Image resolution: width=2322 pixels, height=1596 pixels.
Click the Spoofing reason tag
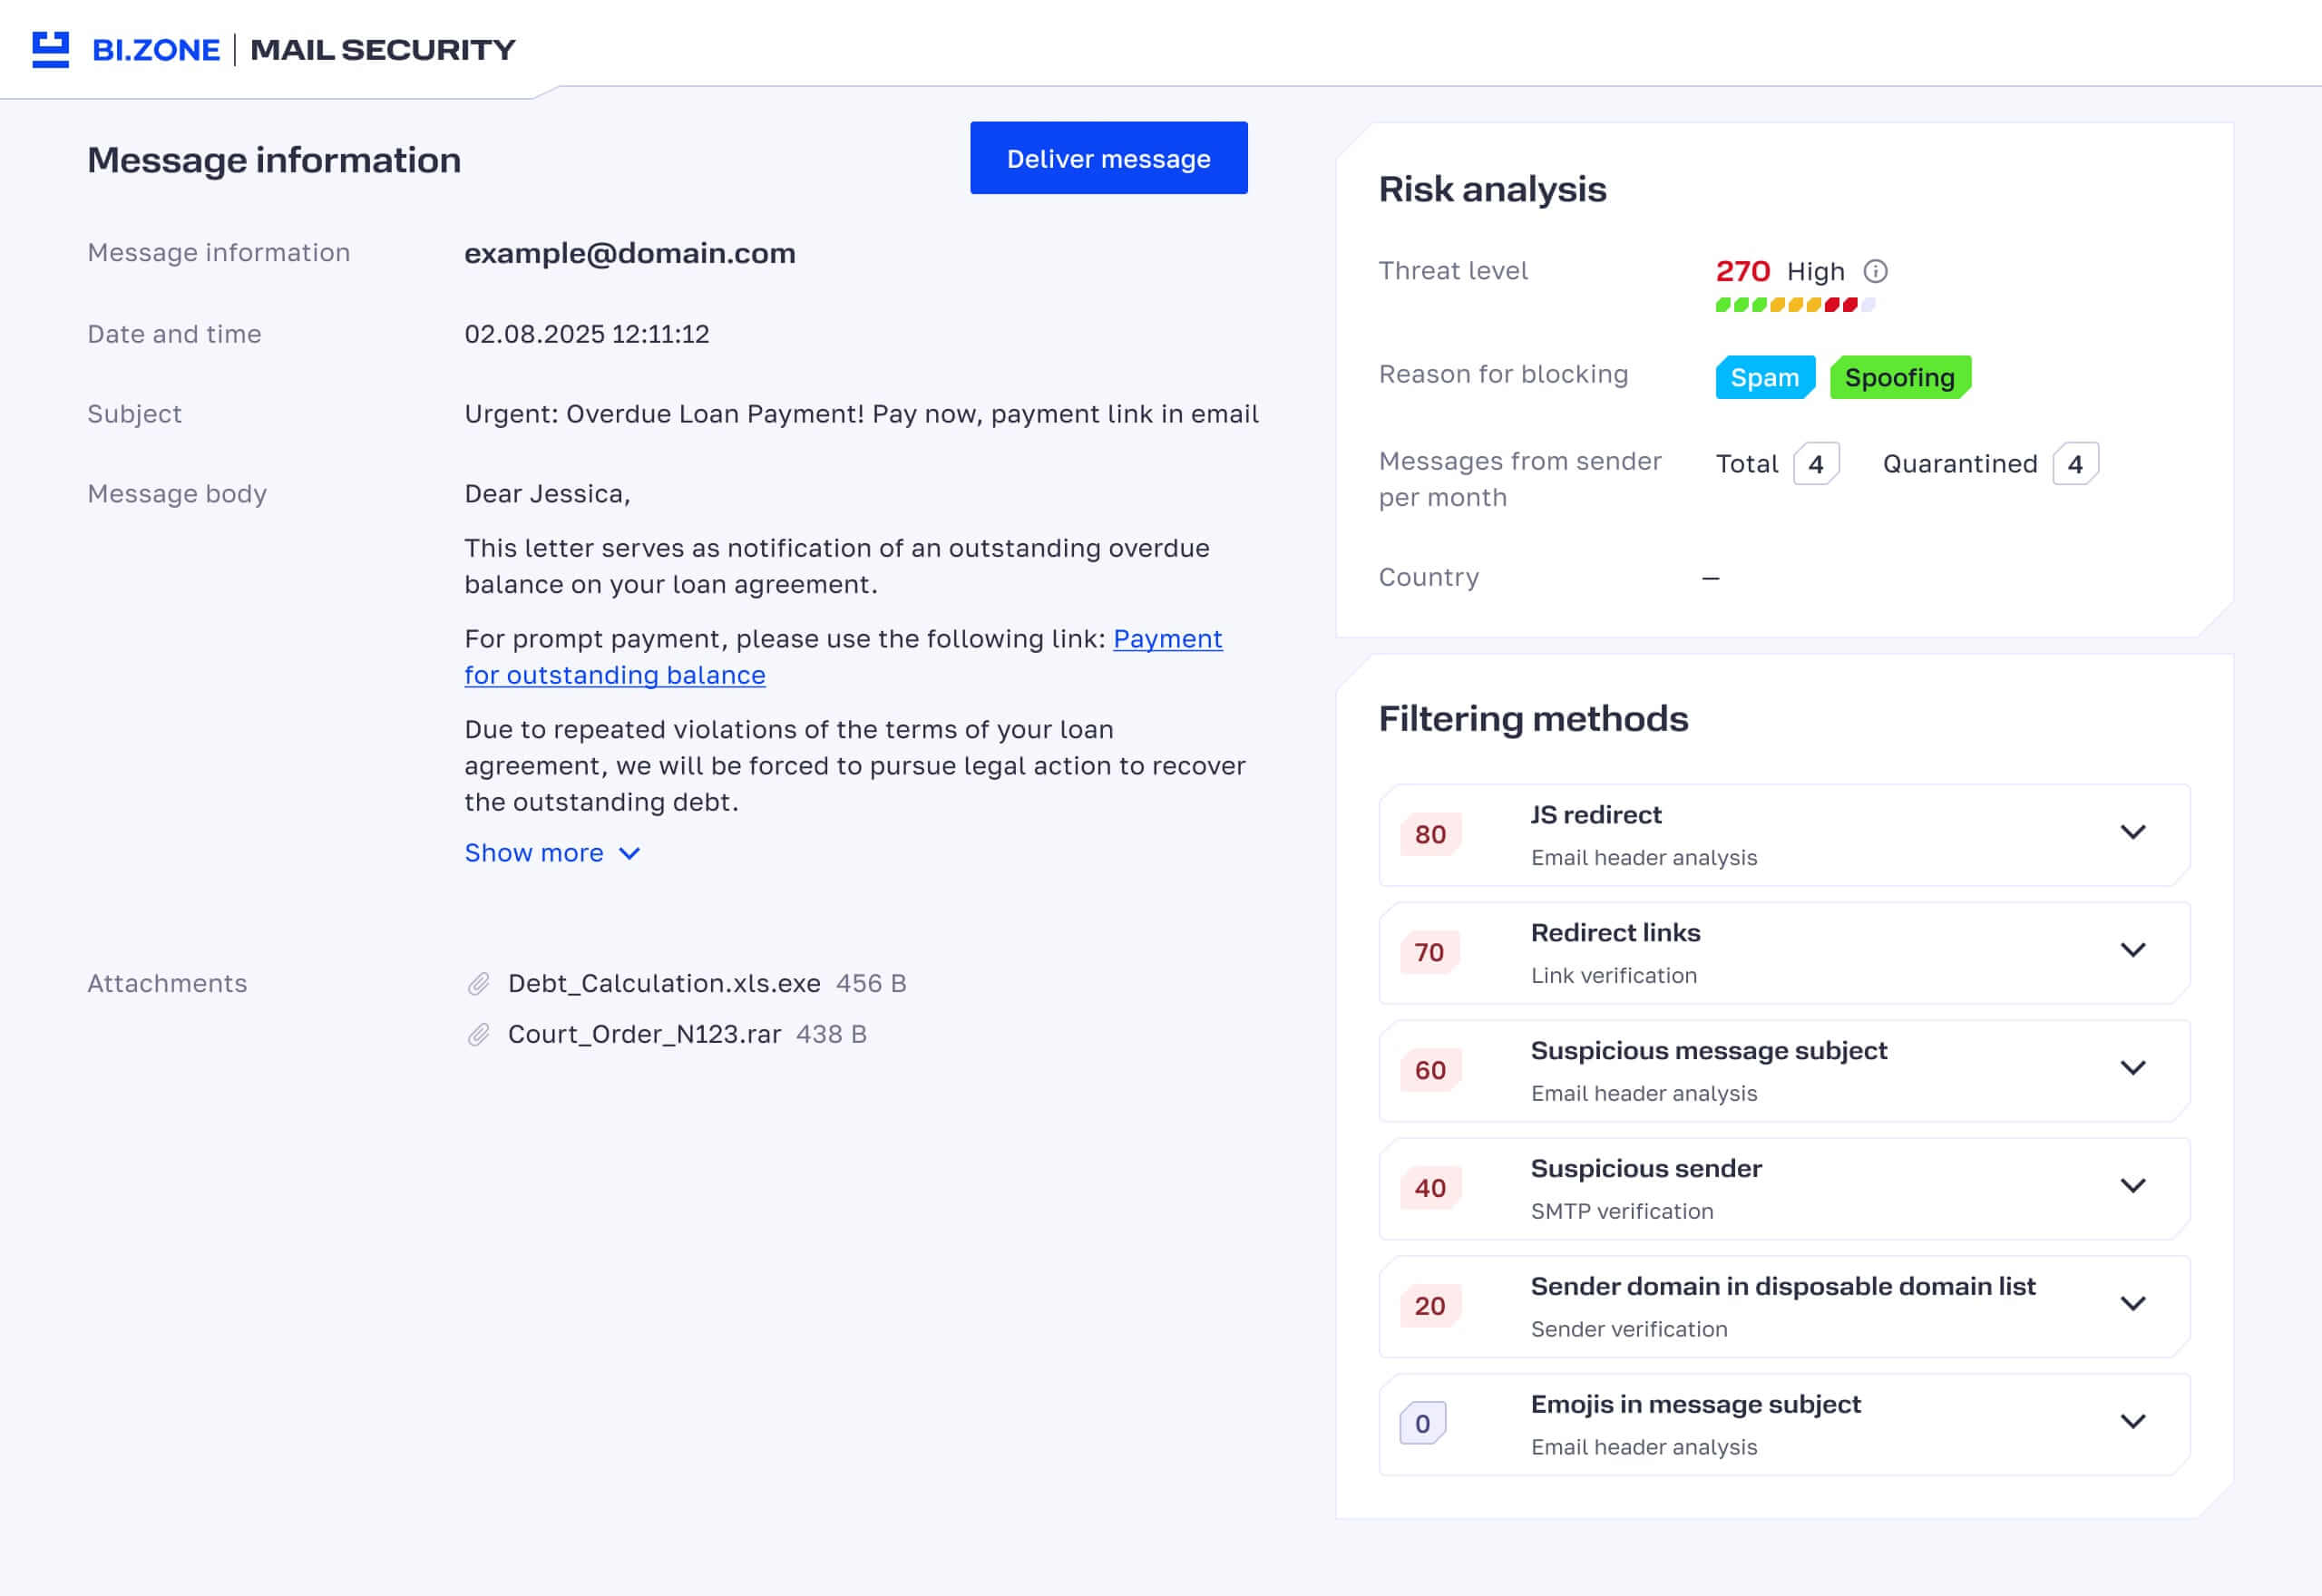point(1899,377)
